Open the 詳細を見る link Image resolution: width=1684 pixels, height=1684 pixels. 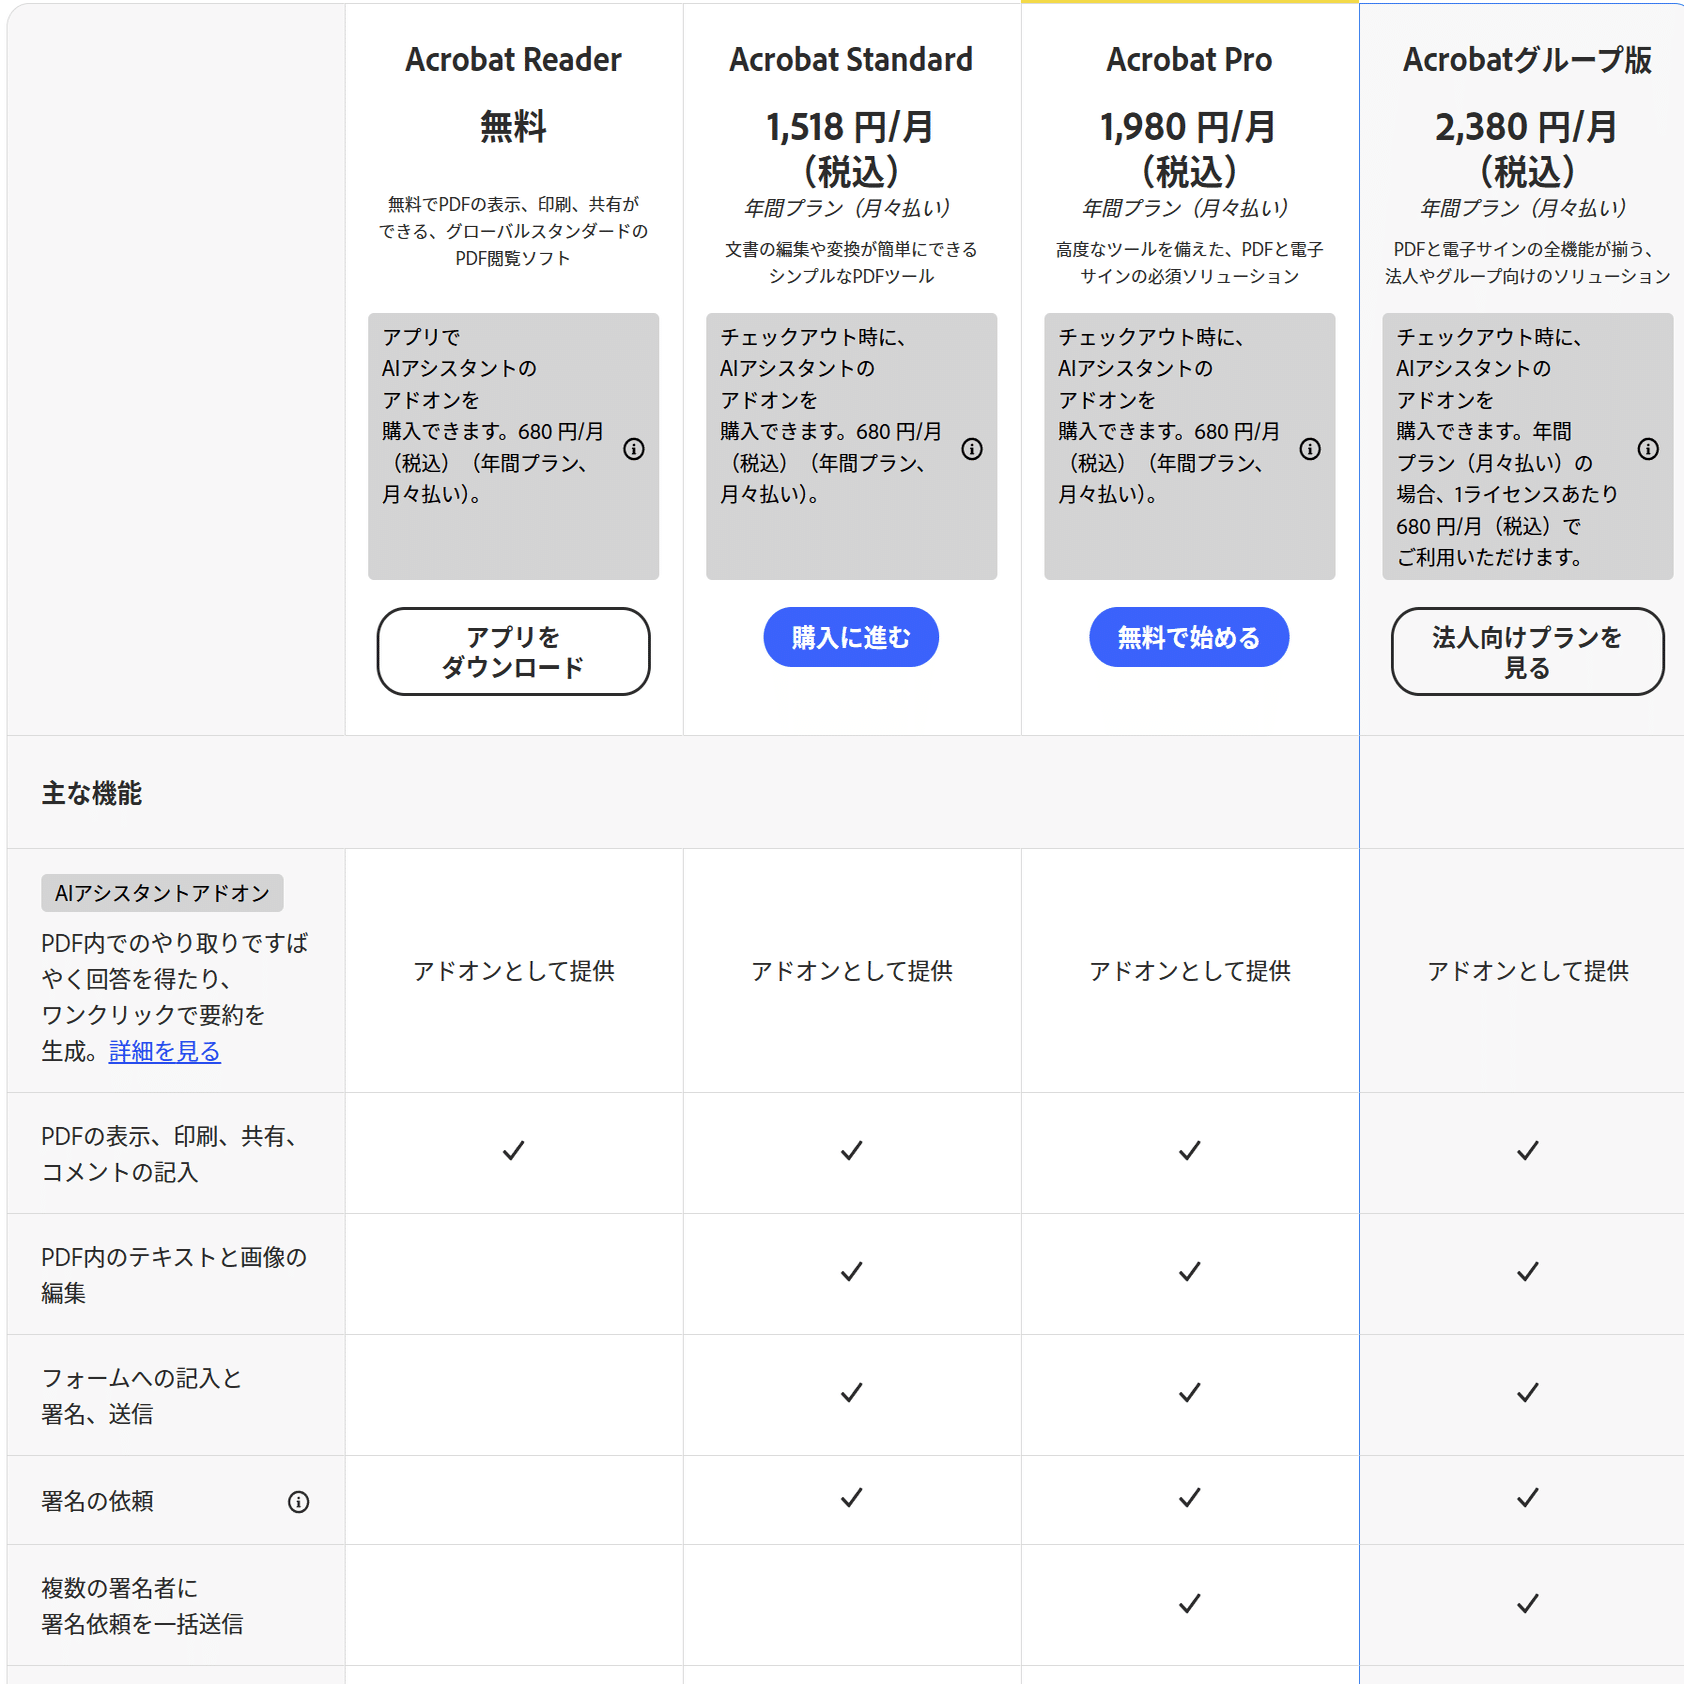[163, 1052]
